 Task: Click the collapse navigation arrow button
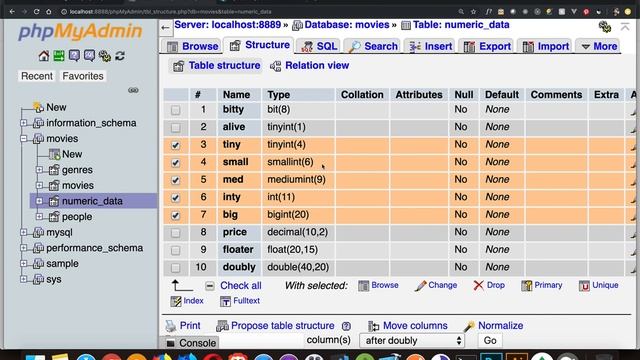165,28
